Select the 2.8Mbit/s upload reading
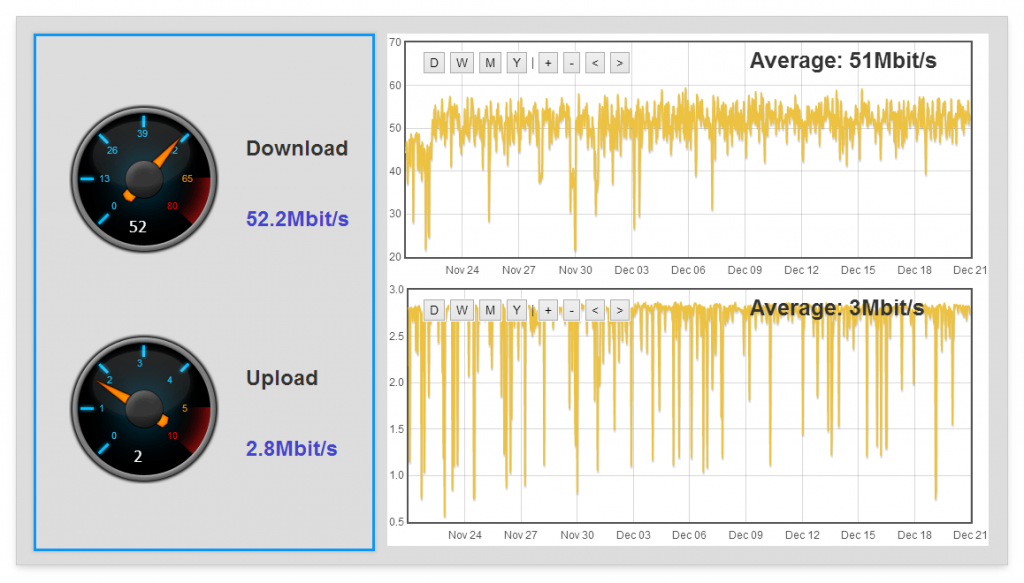 290,449
